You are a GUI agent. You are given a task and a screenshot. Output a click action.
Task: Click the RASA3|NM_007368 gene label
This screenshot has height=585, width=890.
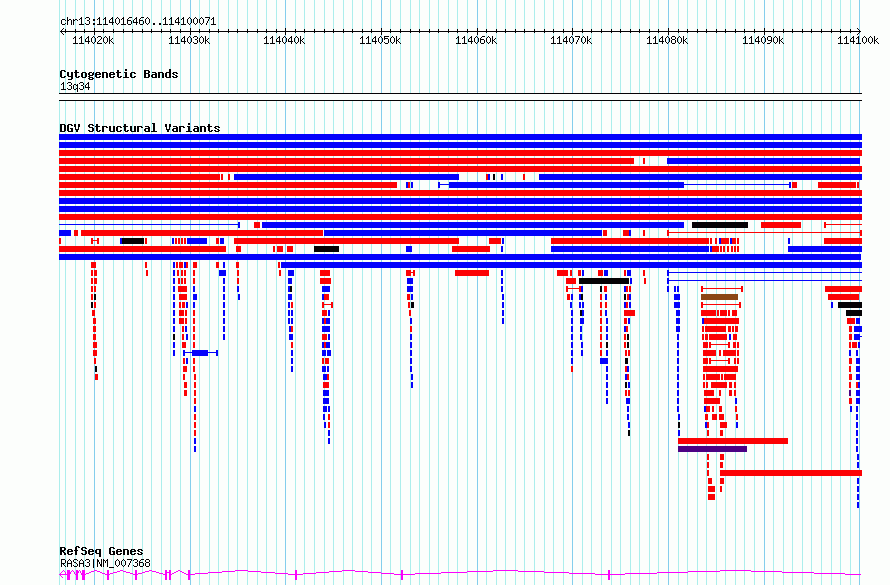click(105, 563)
